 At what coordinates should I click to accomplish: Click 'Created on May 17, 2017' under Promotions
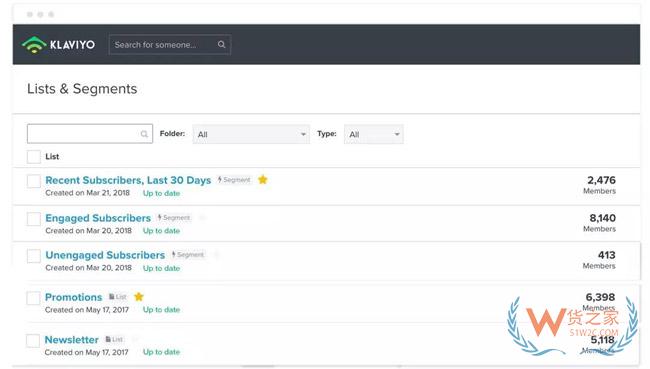87,310
